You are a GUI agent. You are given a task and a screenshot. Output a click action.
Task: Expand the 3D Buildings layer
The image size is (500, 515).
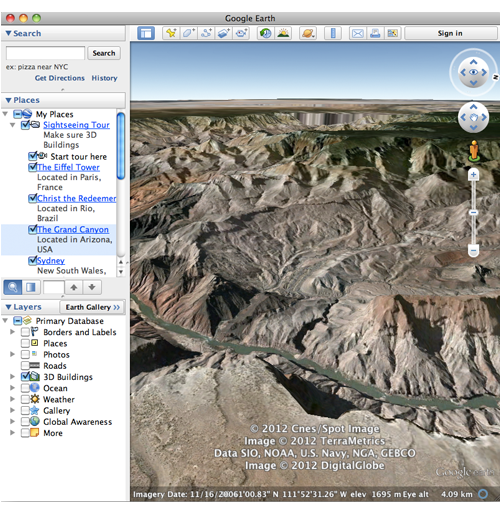(x=13, y=377)
